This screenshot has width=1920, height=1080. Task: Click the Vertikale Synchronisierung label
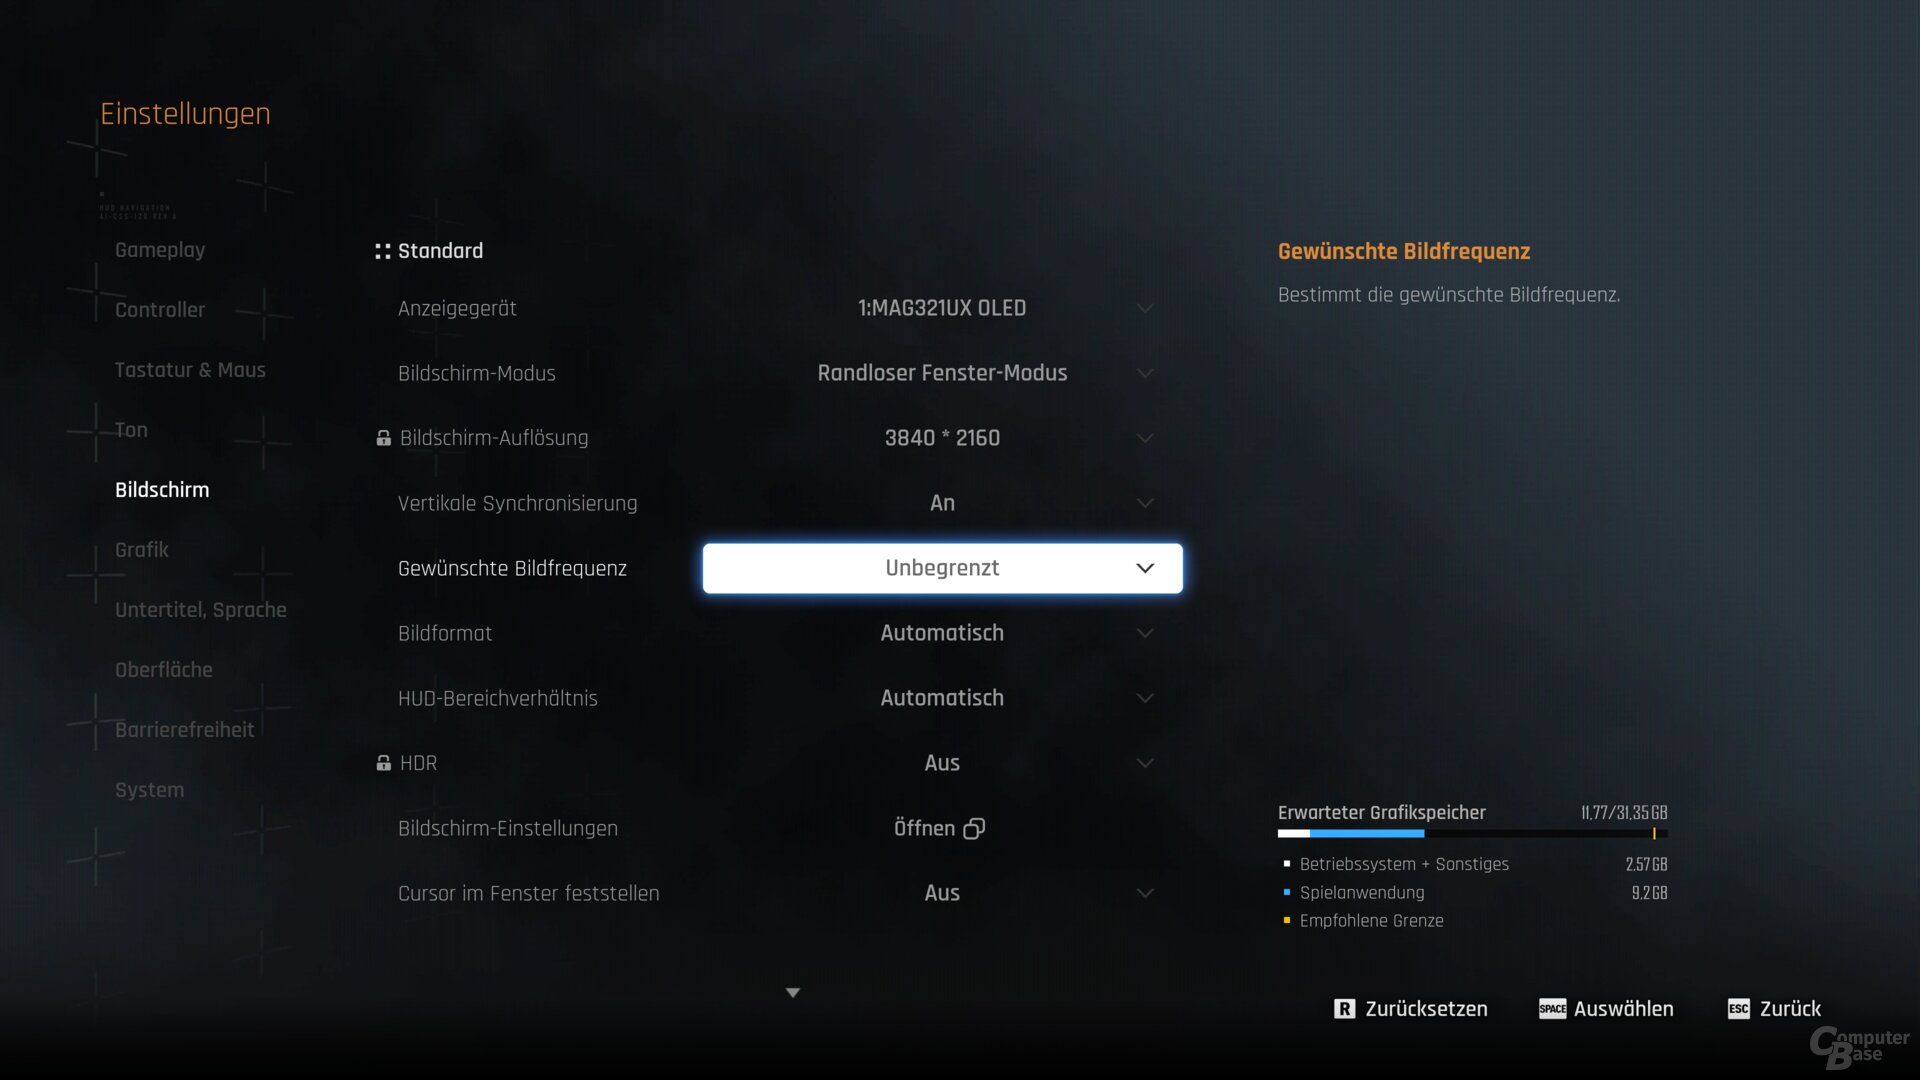pyautogui.click(x=517, y=503)
